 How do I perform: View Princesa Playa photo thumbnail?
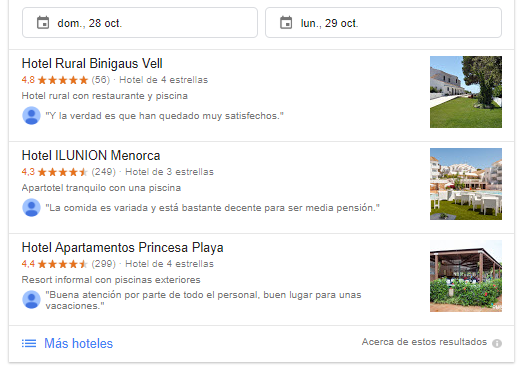(466, 276)
